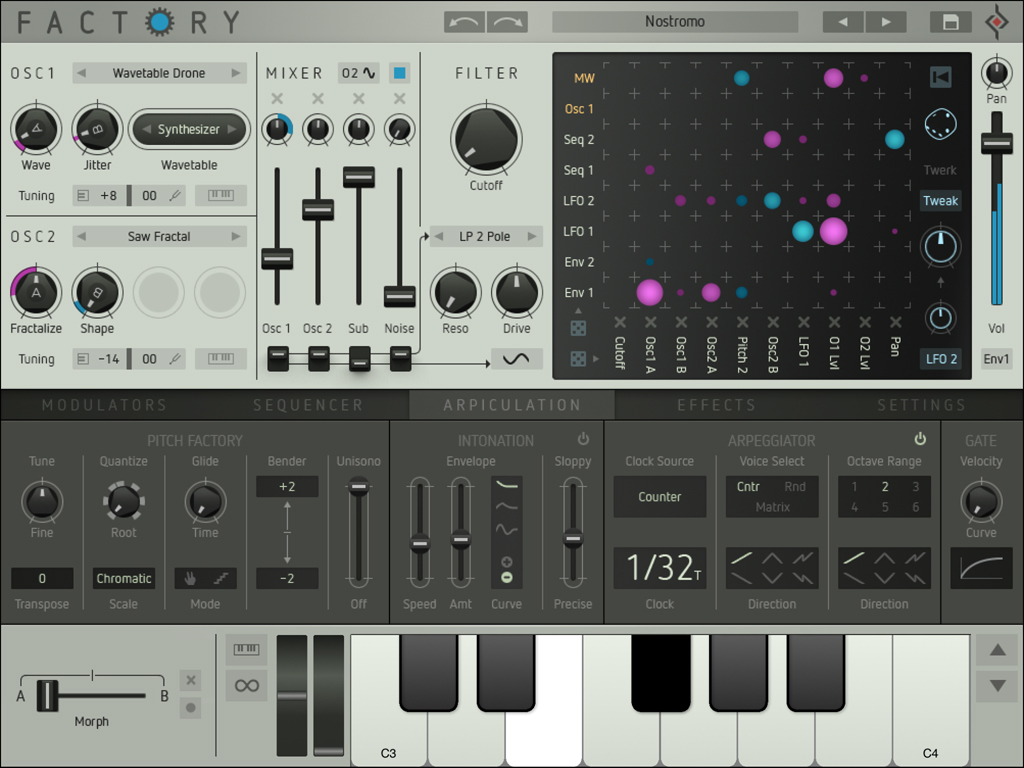1024x768 pixels.
Task: Click the lower dice icon with arrow
Action: 578,359
